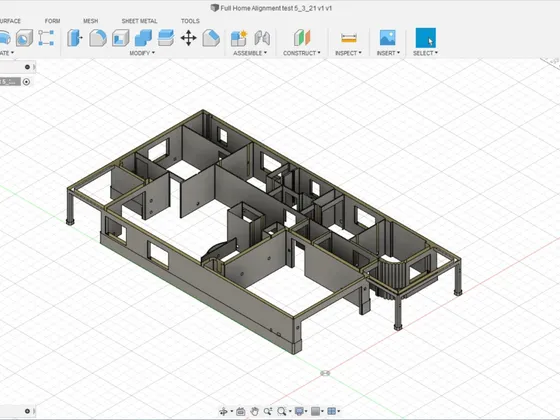Go to the SHEET METAL tab

point(139,21)
